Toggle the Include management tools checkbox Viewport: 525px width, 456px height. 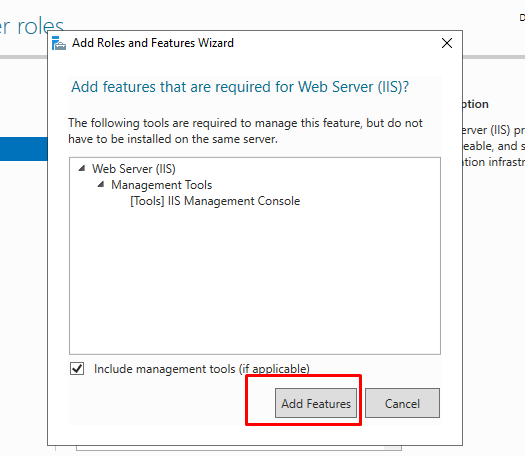pyautogui.click(x=77, y=369)
